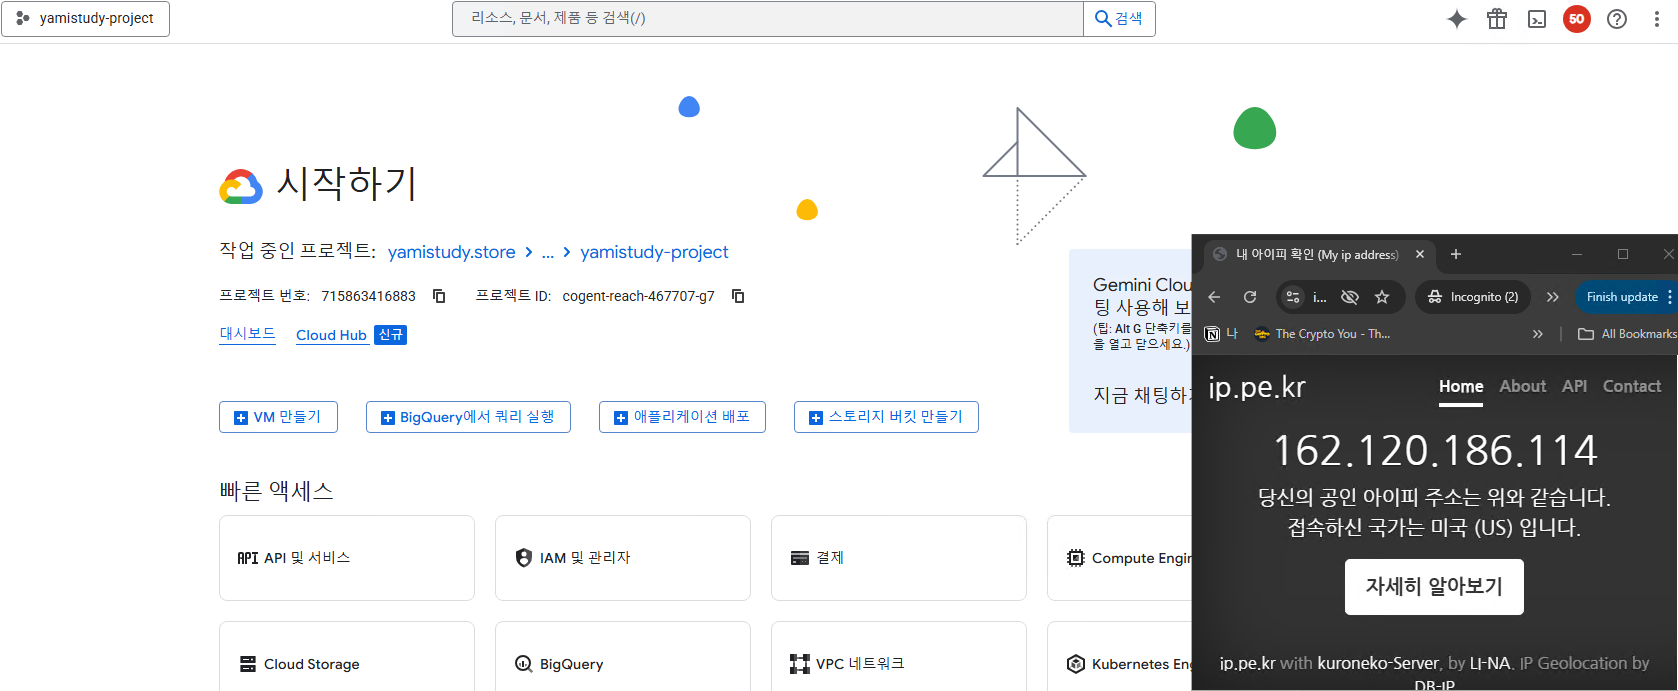Click the VM 만들기 button
1678x691 pixels.
click(278, 417)
